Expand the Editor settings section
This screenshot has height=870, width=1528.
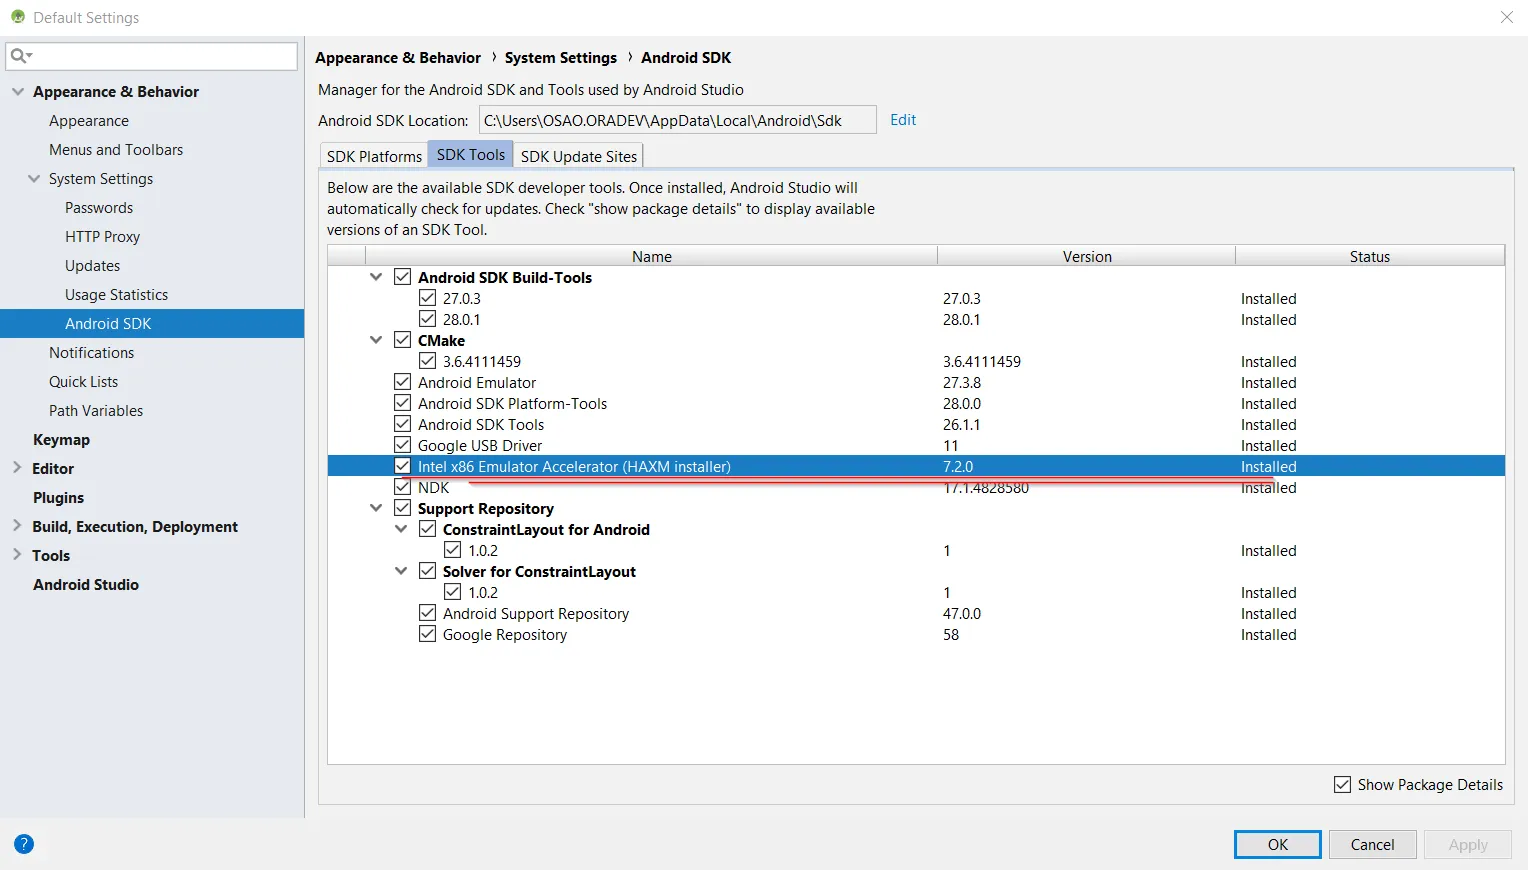pyautogui.click(x=17, y=468)
